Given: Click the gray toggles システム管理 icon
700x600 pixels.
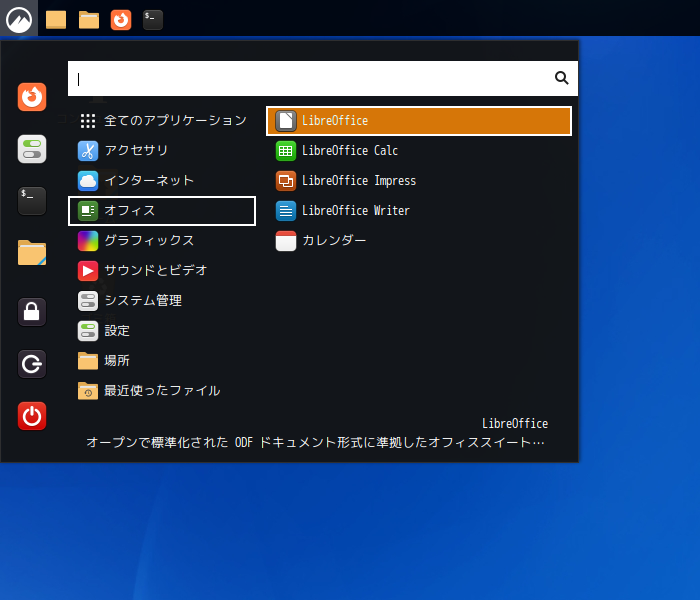Looking at the screenshot, I should click(x=88, y=301).
